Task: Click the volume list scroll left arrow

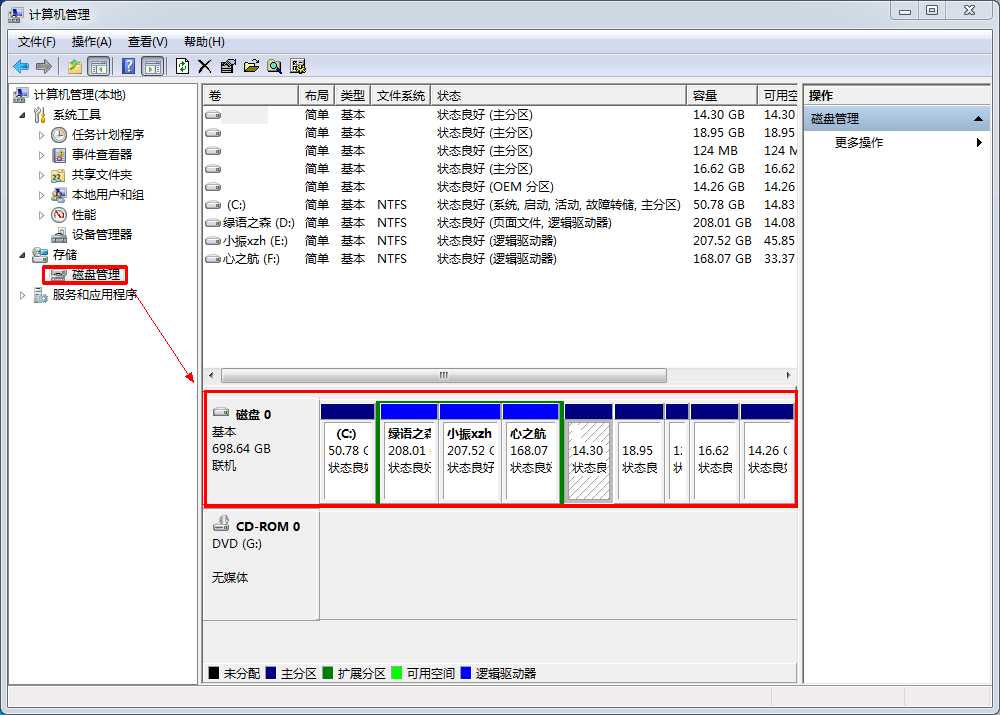Action: [211, 375]
